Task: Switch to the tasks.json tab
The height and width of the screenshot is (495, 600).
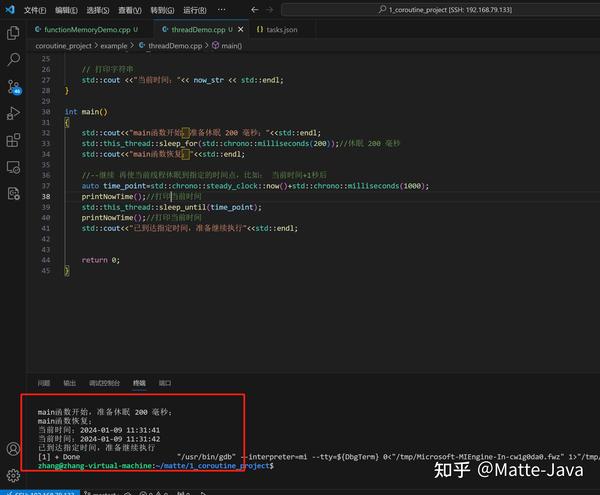Action: click(x=282, y=29)
